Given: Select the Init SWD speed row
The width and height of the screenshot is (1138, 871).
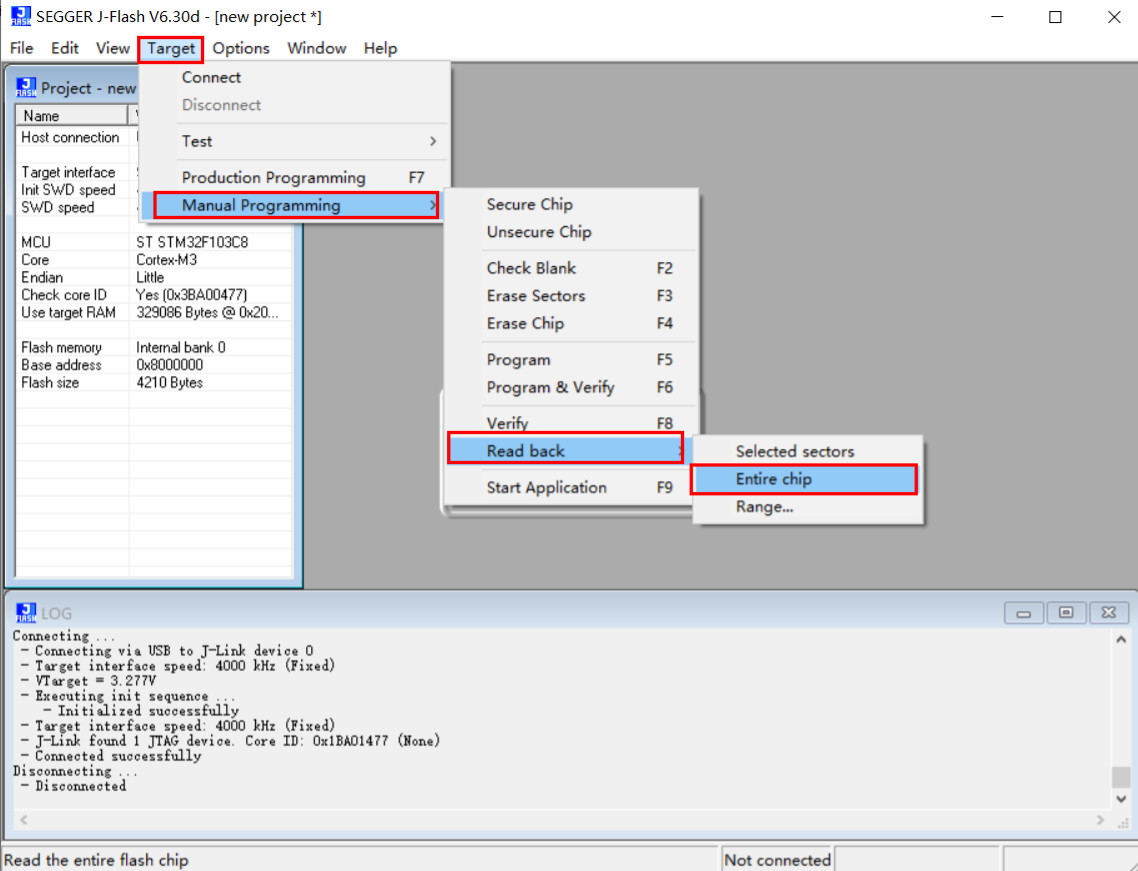Looking at the screenshot, I should tap(68, 189).
